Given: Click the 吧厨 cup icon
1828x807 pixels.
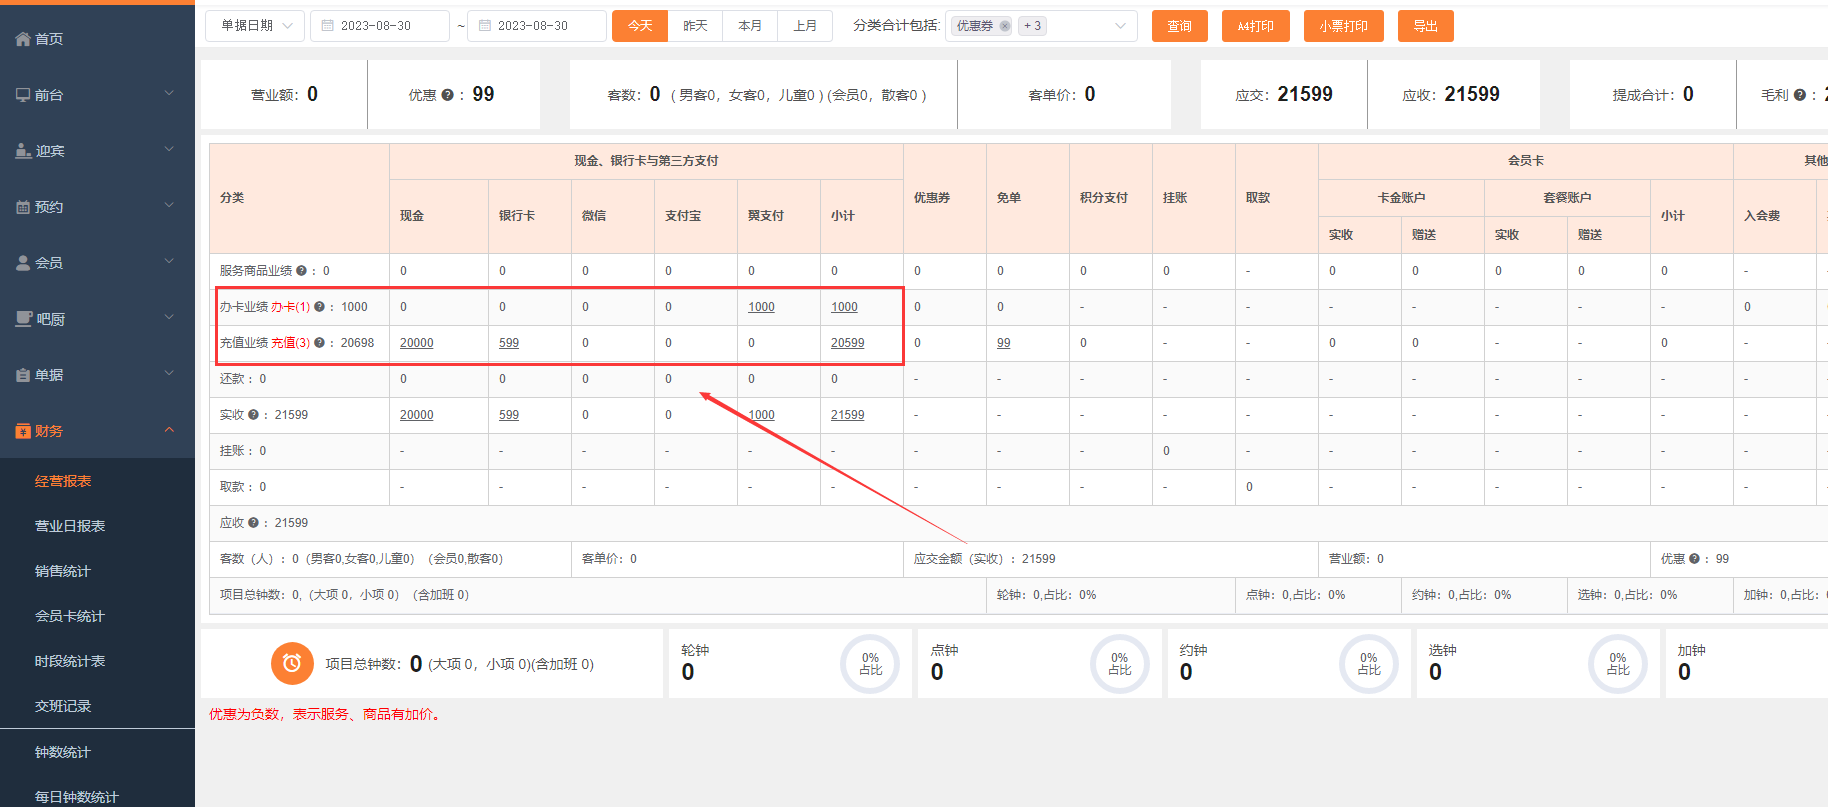Looking at the screenshot, I should pos(23,319).
